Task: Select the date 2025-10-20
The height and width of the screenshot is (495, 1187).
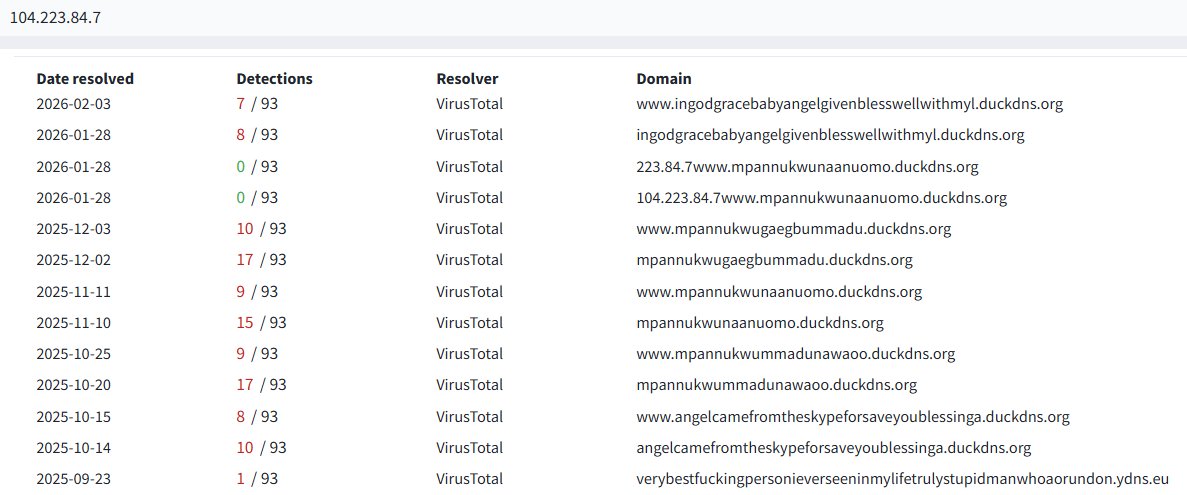Action: (73, 384)
